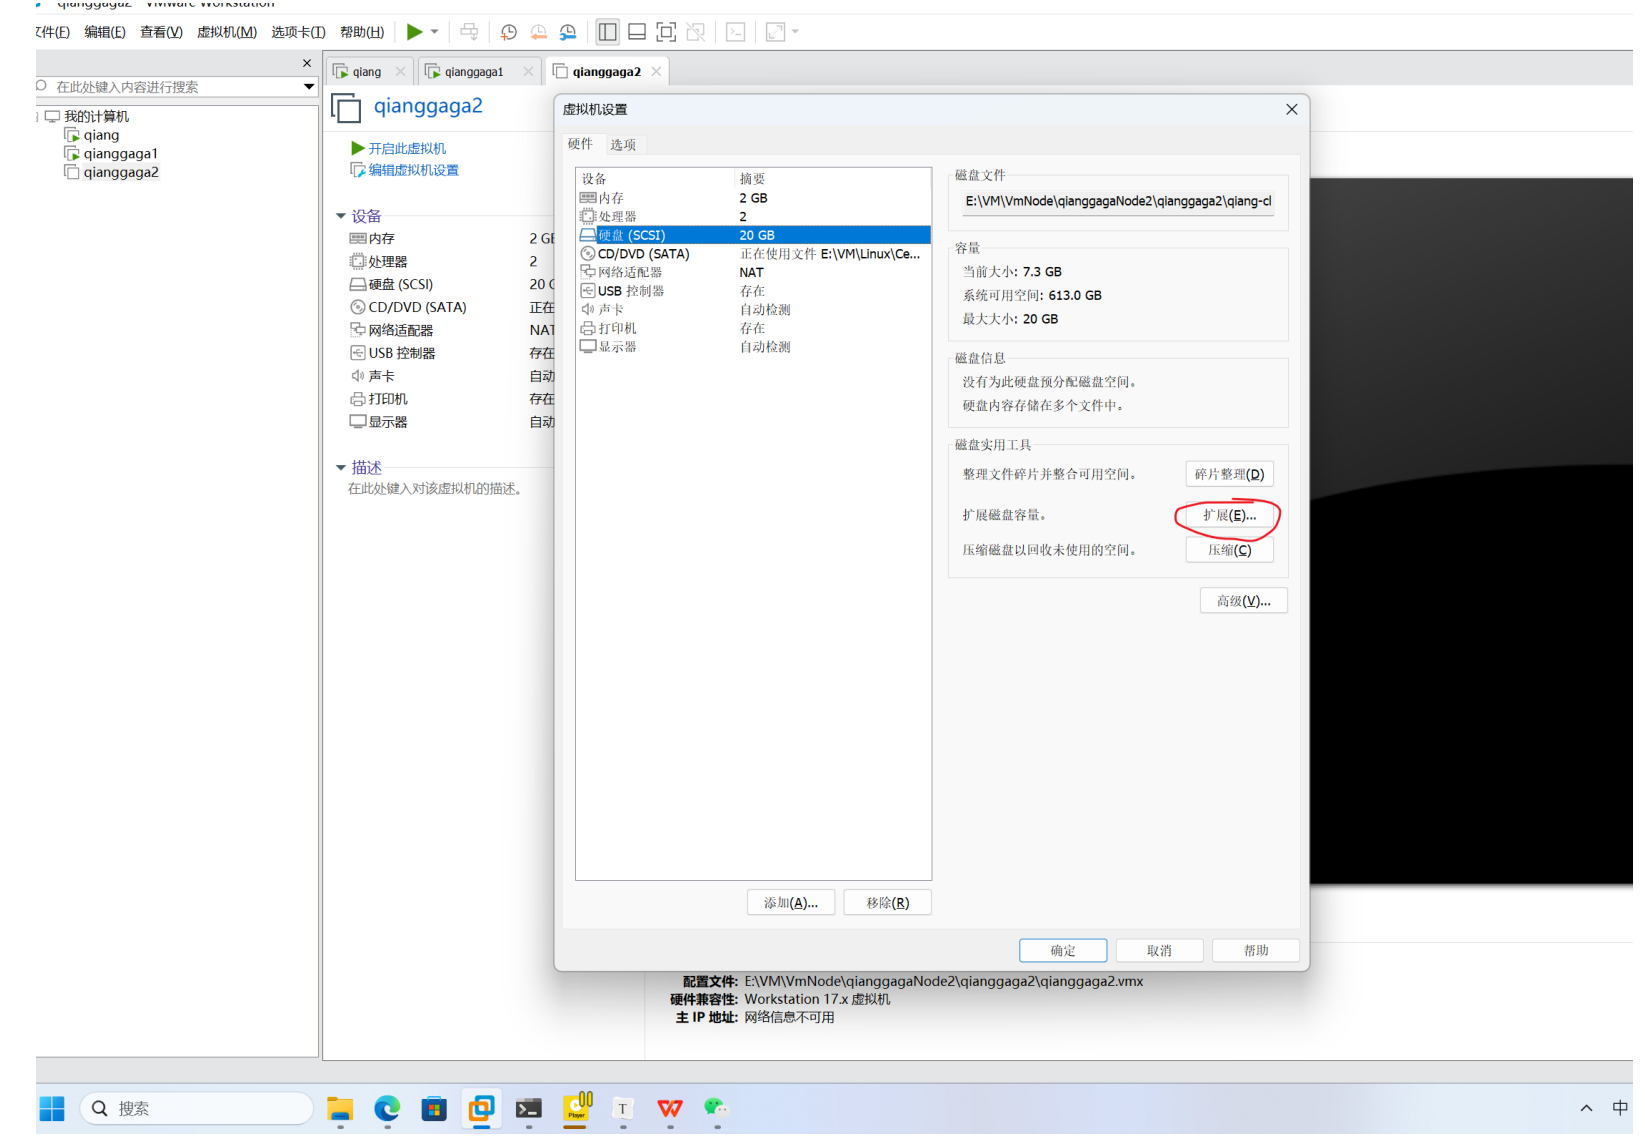Open File Explorer from the taskbar
The image size is (1645, 1144).
(340, 1108)
